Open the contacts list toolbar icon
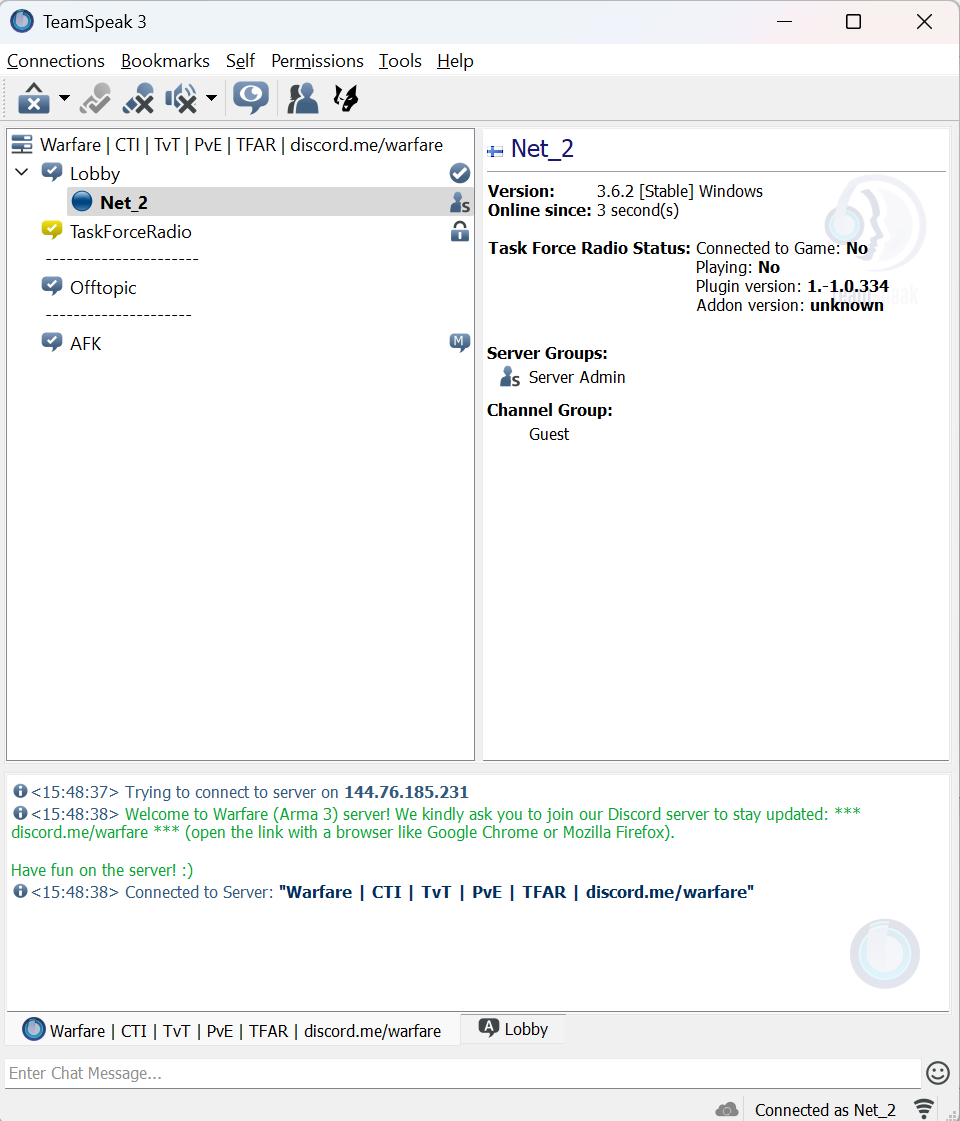The image size is (960, 1121). click(x=302, y=98)
